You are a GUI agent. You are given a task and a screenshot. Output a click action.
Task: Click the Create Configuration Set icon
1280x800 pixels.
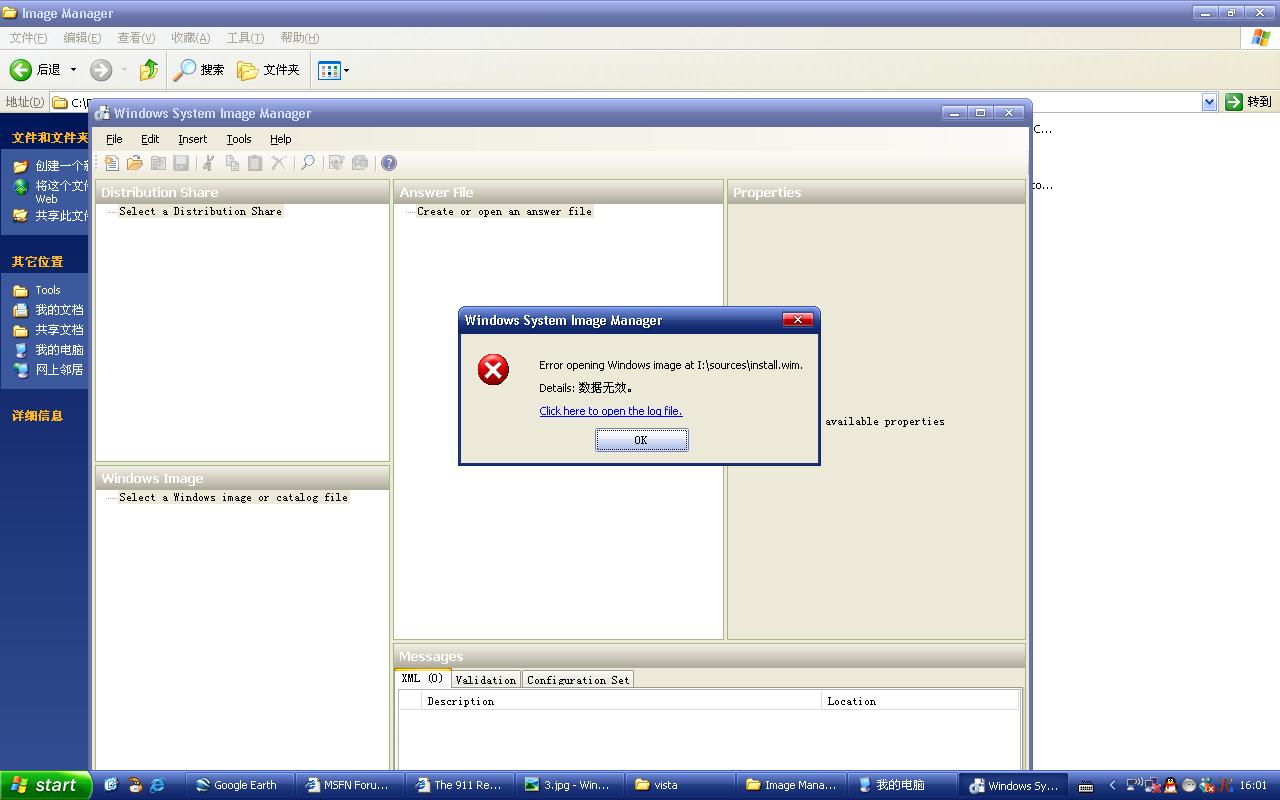pos(360,163)
